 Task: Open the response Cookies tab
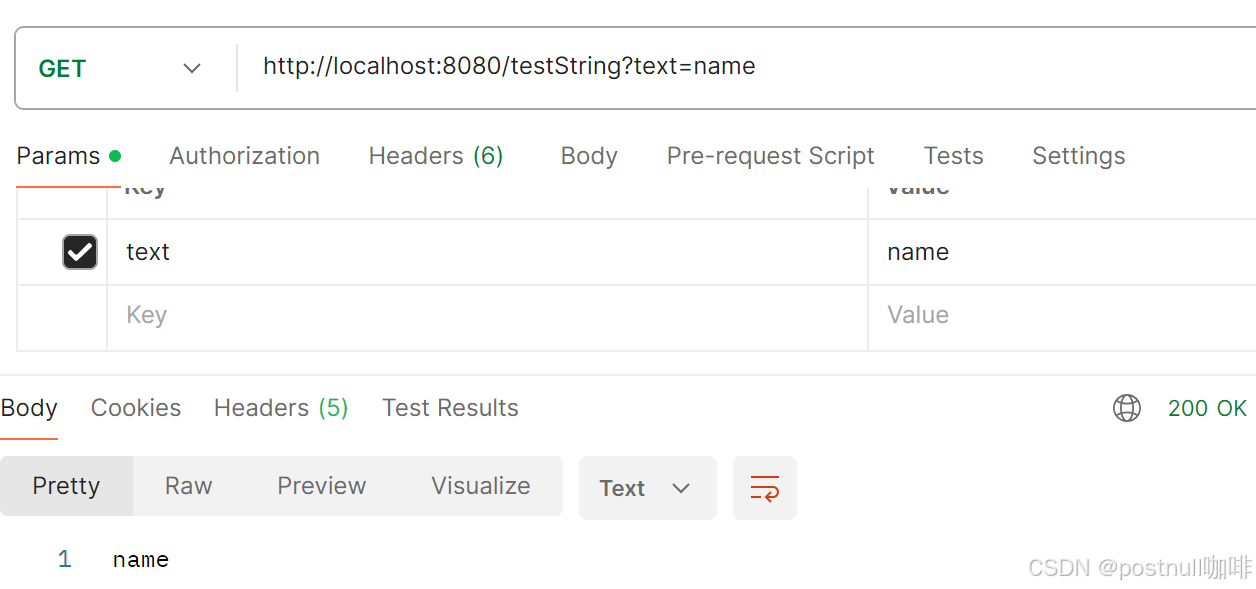[x=136, y=408]
